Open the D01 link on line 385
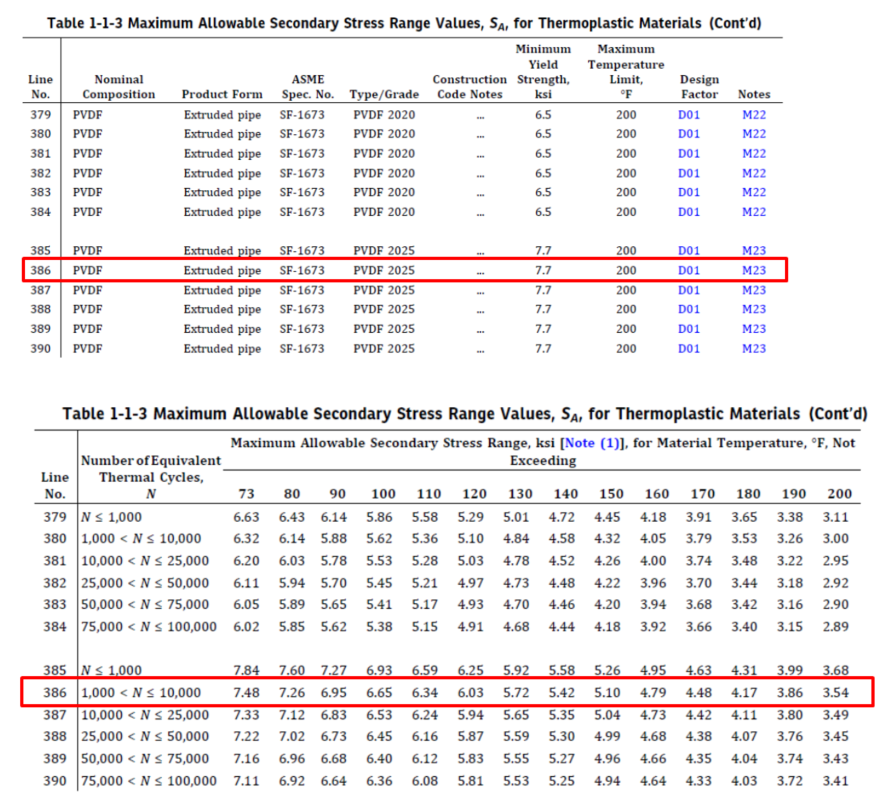The width and height of the screenshot is (885, 804). (x=689, y=250)
